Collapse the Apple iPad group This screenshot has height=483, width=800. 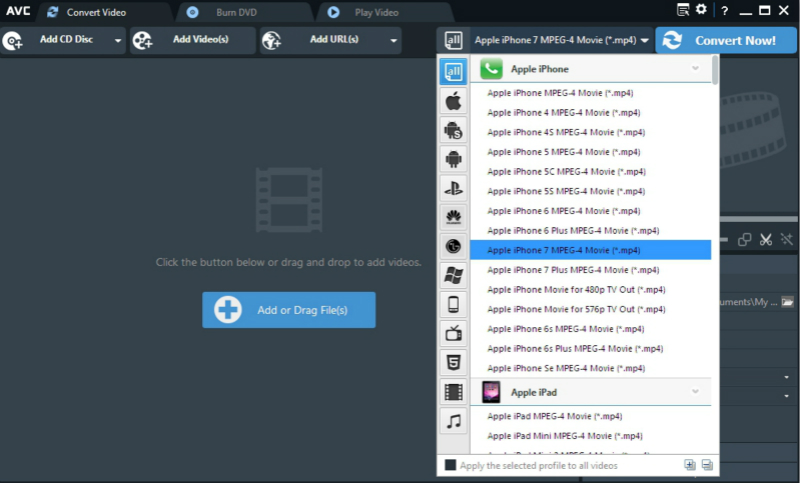tap(695, 392)
